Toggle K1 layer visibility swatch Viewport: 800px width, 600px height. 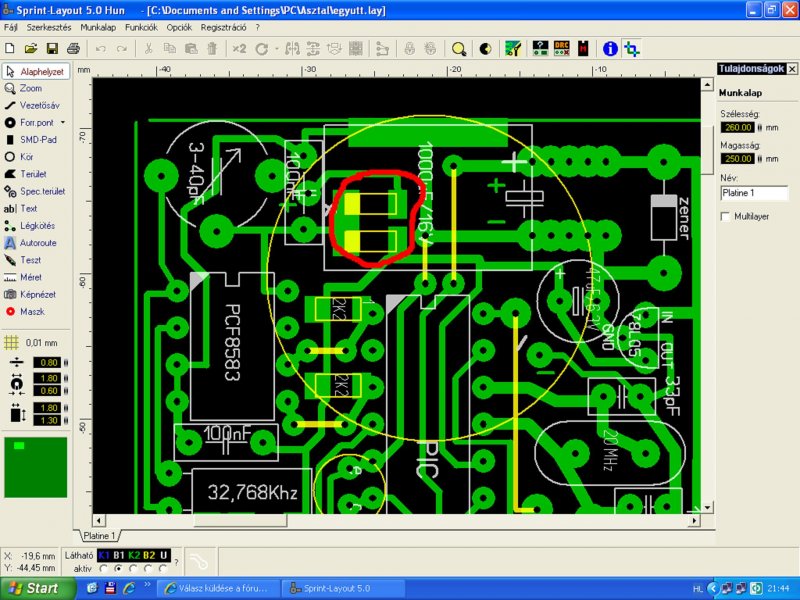[x=104, y=555]
